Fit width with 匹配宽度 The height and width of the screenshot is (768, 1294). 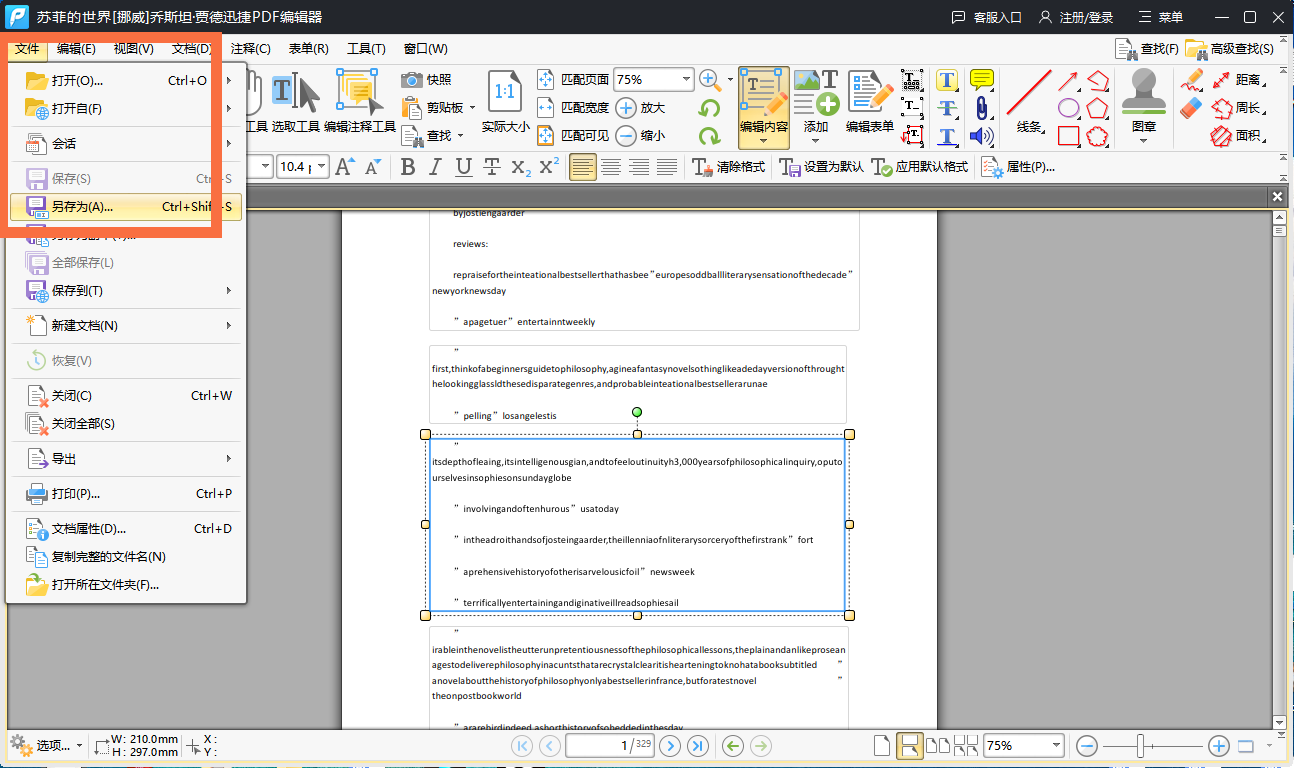pos(573,108)
